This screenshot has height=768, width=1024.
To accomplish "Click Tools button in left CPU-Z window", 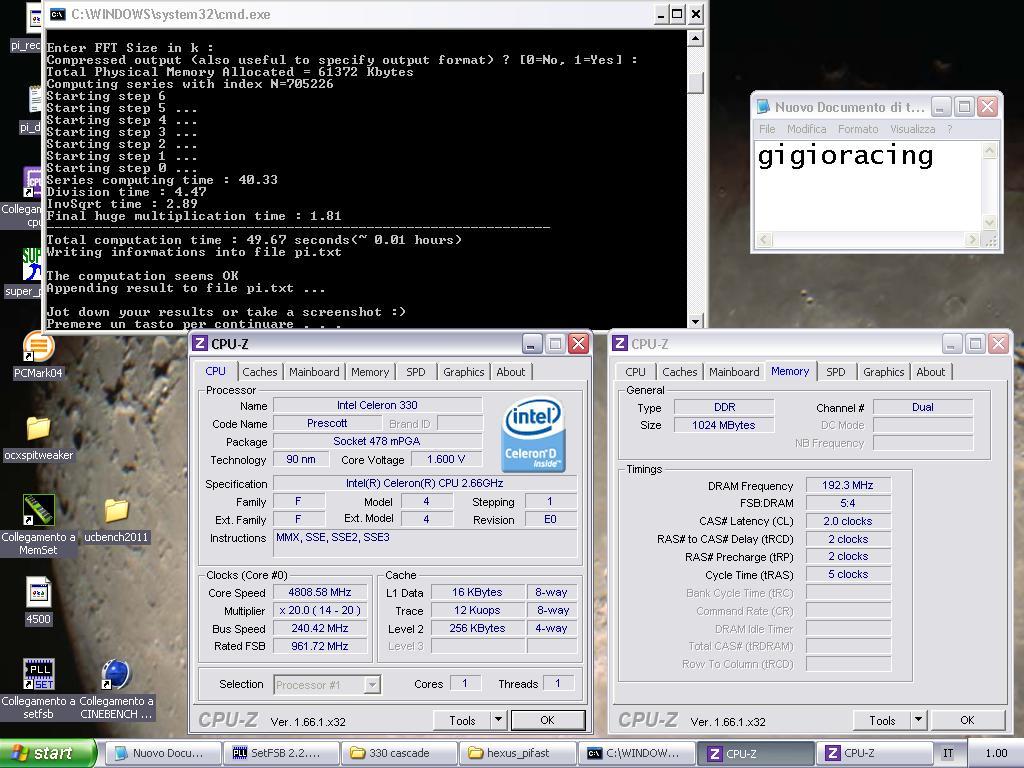I will pos(462,720).
